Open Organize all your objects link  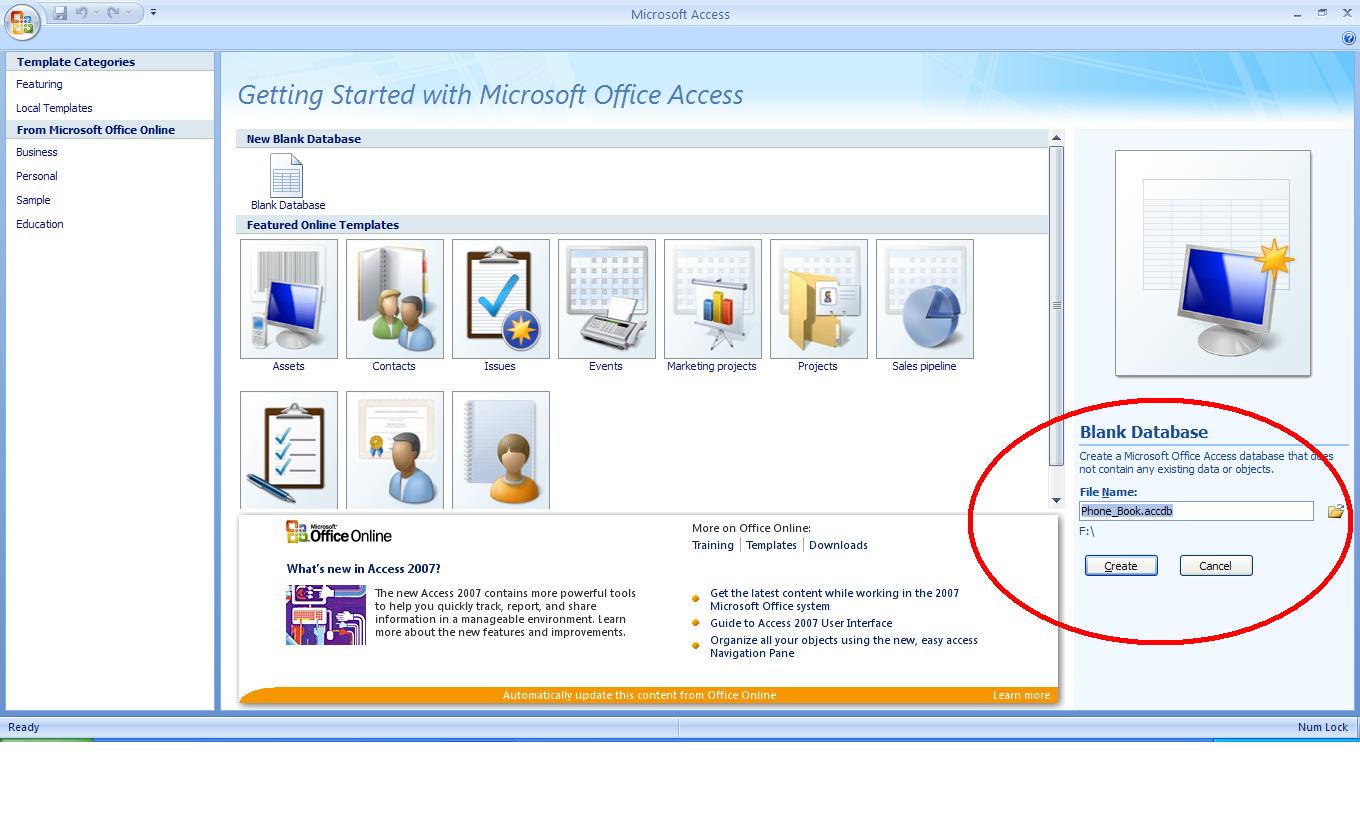pyautogui.click(x=844, y=647)
